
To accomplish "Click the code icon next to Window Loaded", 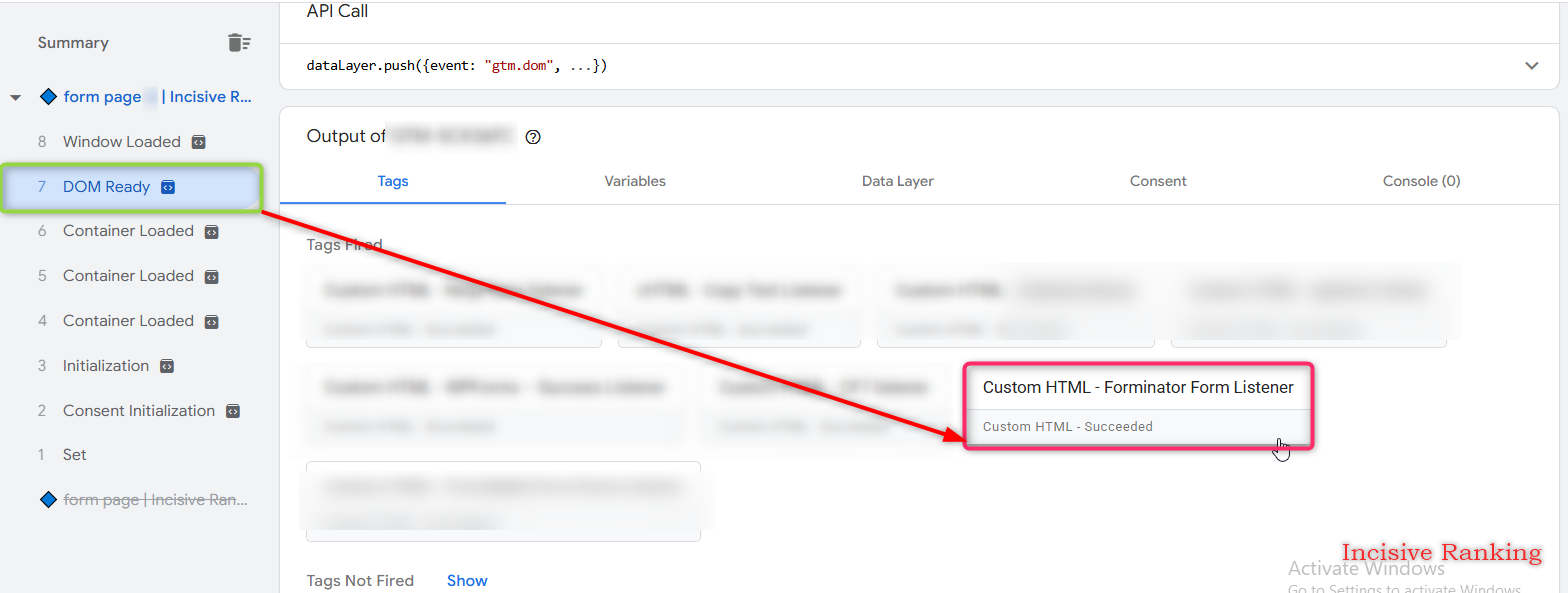I will pyautogui.click(x=199, y=142).
